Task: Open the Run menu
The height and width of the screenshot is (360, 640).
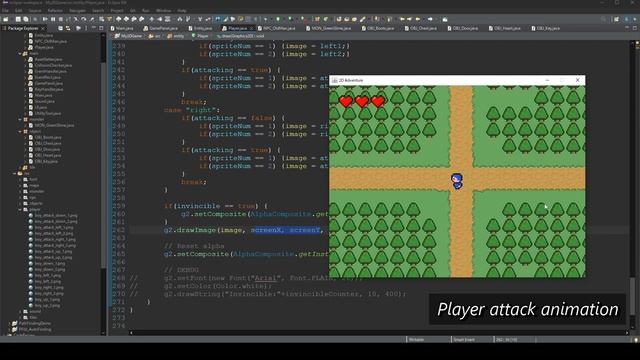Action: coord(146,11)
